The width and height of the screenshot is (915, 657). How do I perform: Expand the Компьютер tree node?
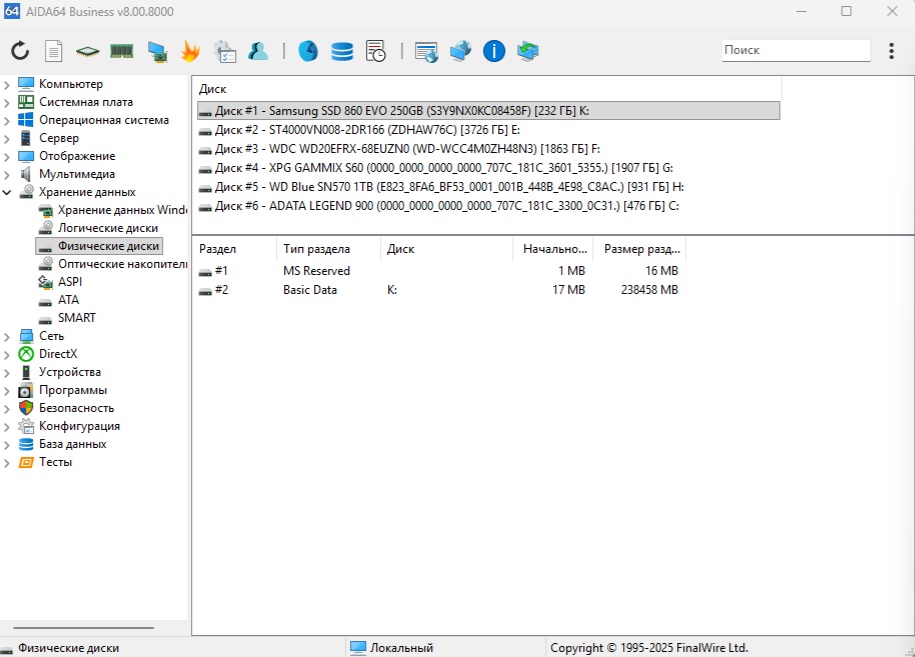pos(7,85)
